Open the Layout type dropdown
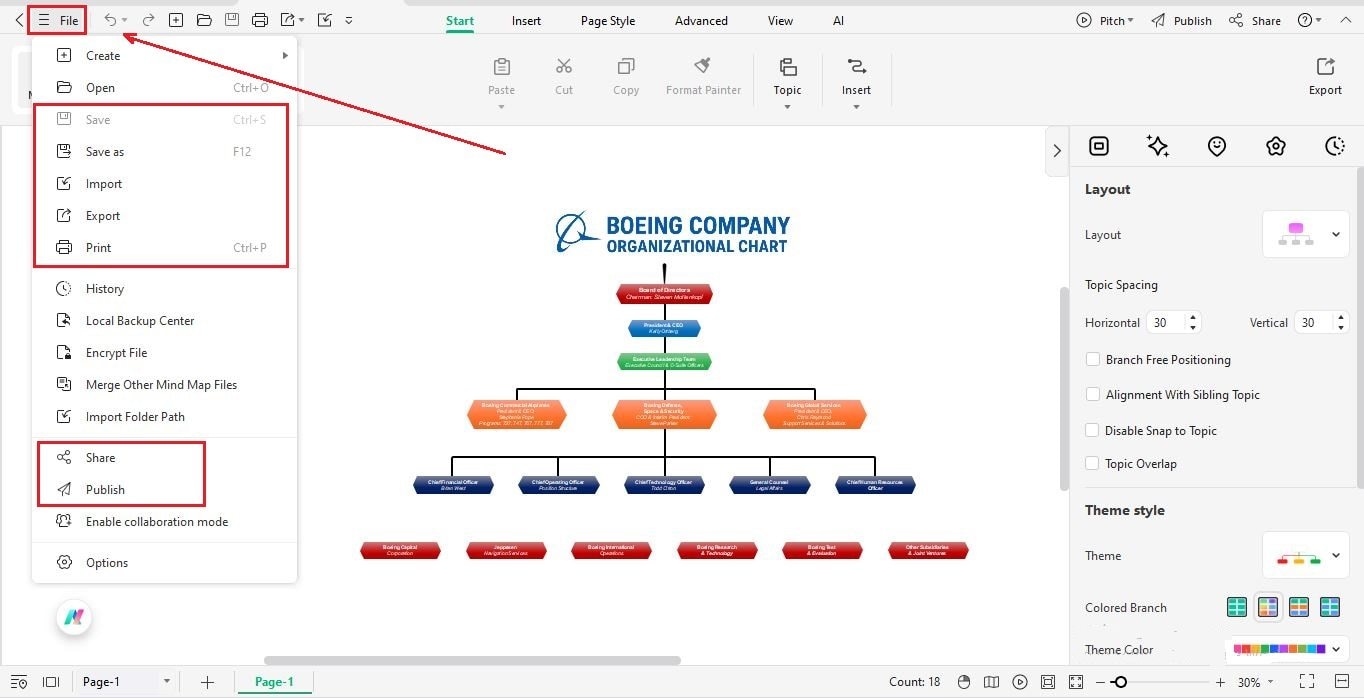 pos(1306,235)
